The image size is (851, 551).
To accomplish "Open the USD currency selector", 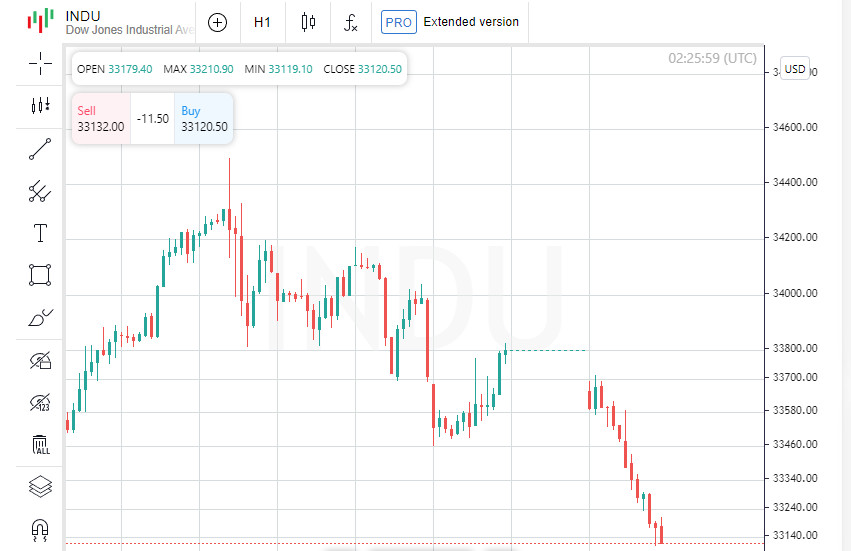I will coord(795,69).
